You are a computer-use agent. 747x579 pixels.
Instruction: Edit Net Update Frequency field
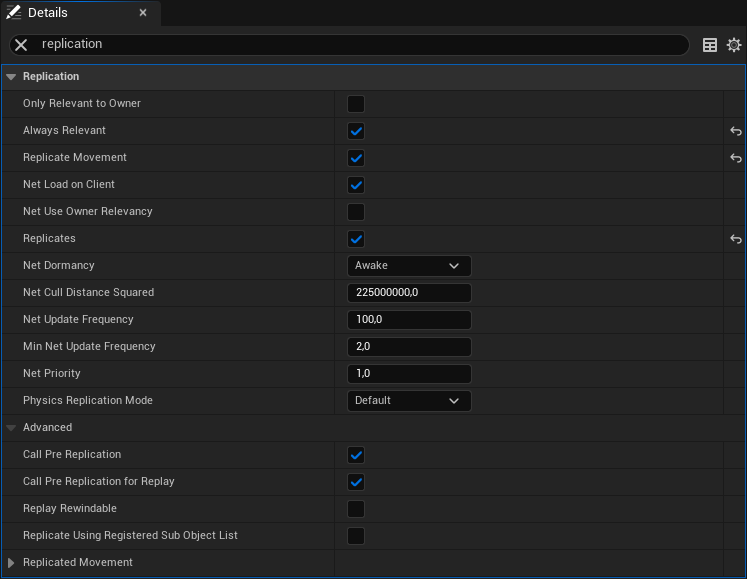[409, 320]
